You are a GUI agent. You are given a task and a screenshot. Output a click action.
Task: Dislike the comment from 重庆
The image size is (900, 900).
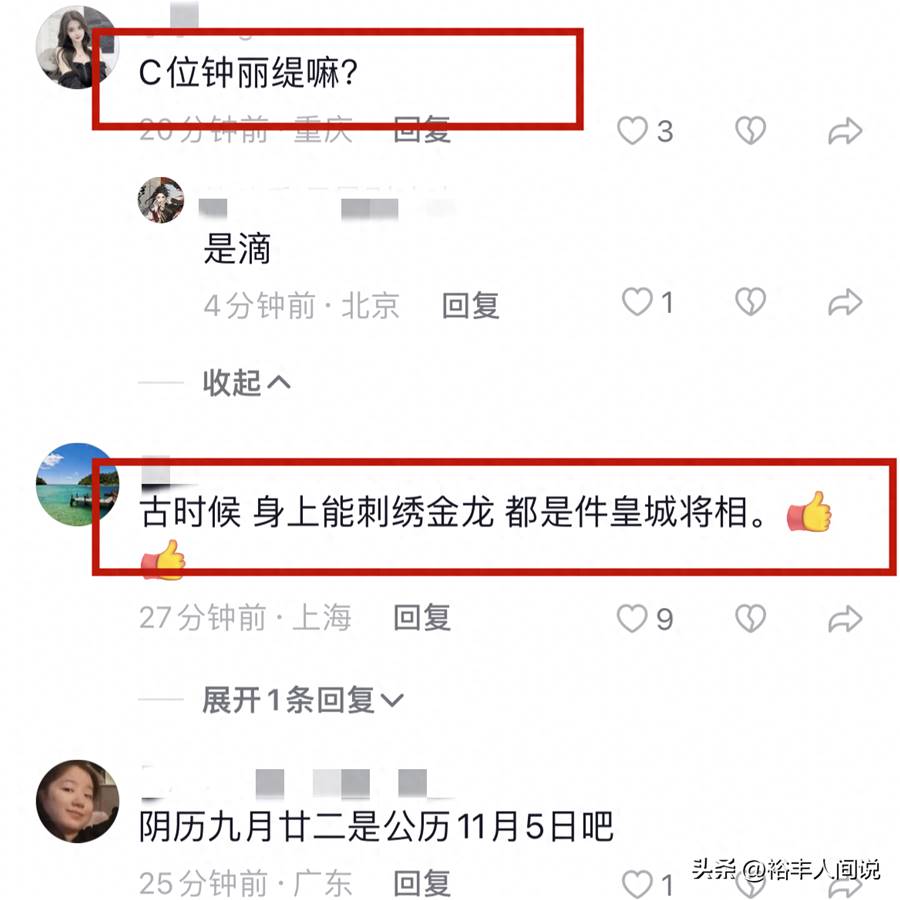751,131
